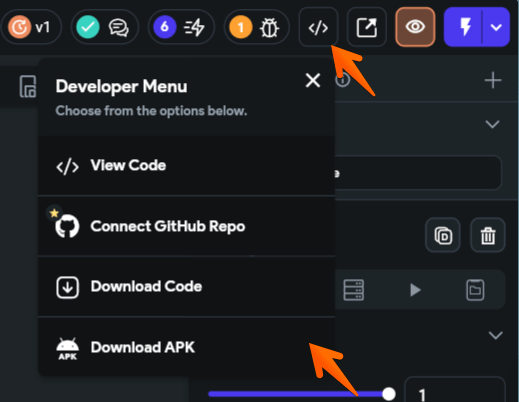
Task: Select Connect GitHub Repo option
Action: click(x=187, y=226)
